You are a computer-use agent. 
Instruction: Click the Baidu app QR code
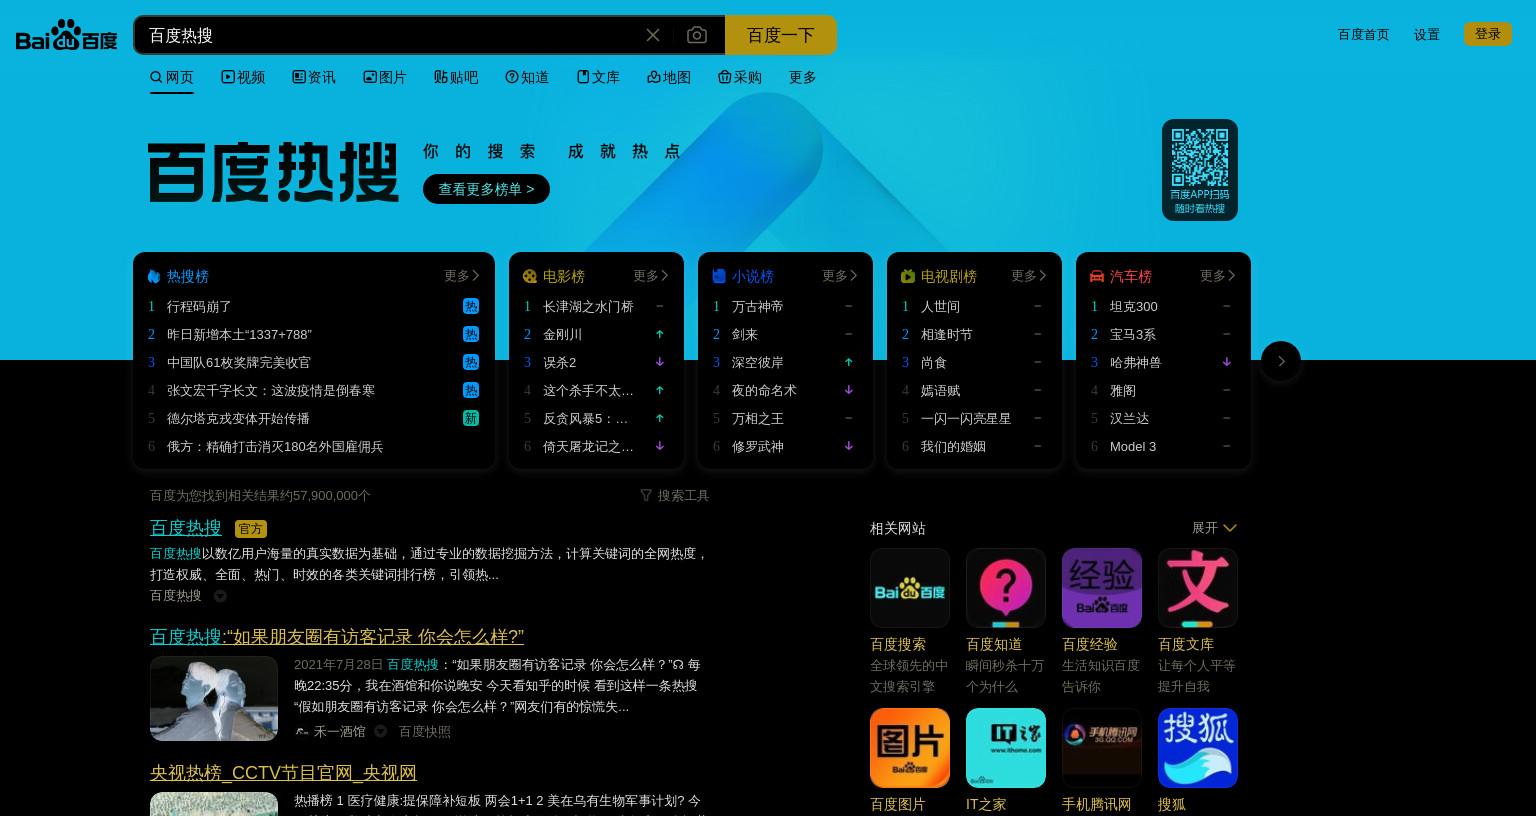click(1200, 157)
